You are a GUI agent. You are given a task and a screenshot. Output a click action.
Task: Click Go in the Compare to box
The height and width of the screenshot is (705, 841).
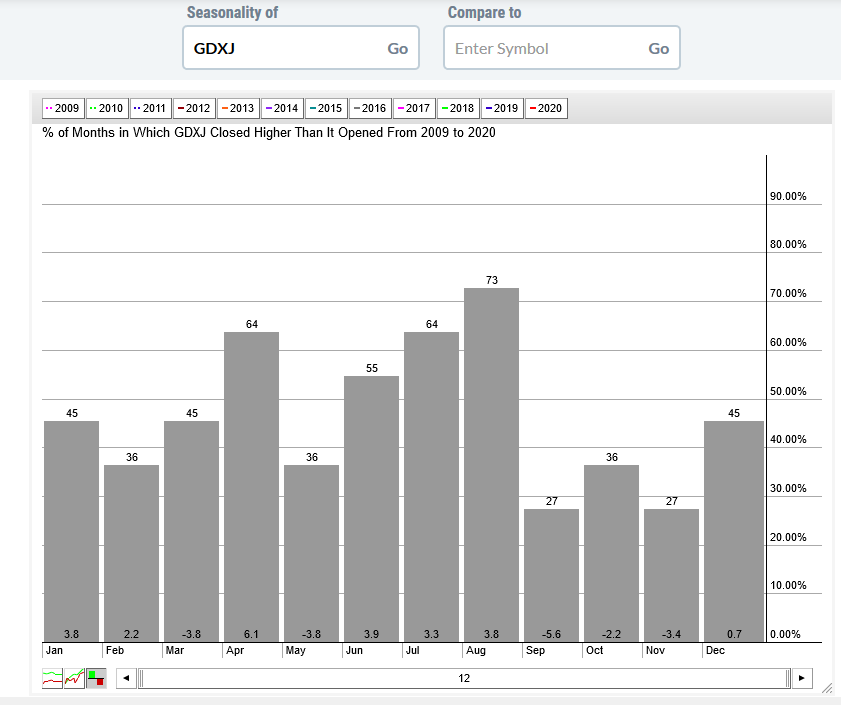click(658, 49)
